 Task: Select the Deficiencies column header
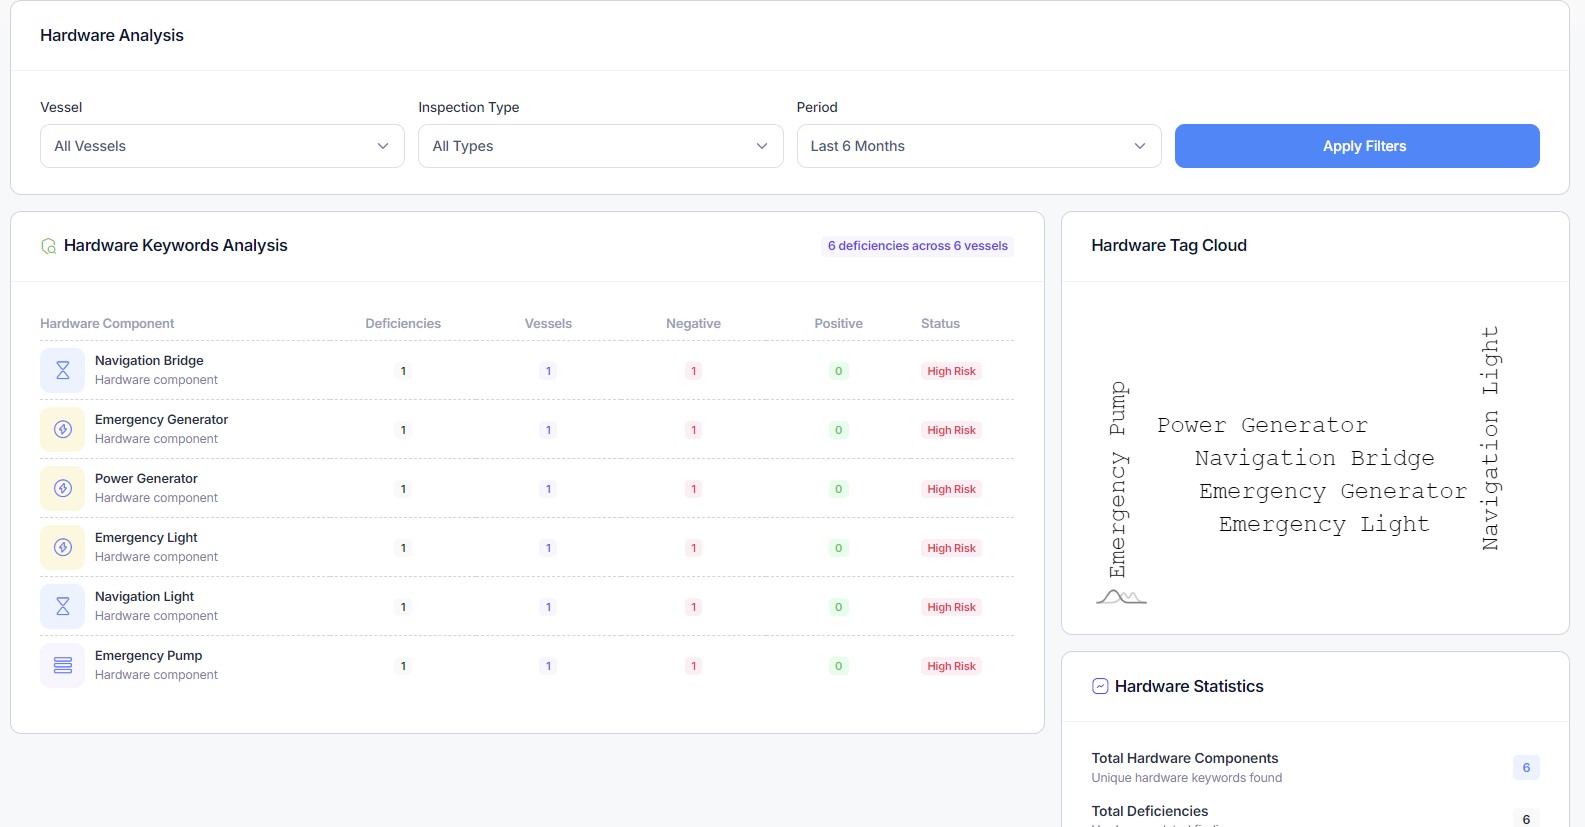coord(403,324)
